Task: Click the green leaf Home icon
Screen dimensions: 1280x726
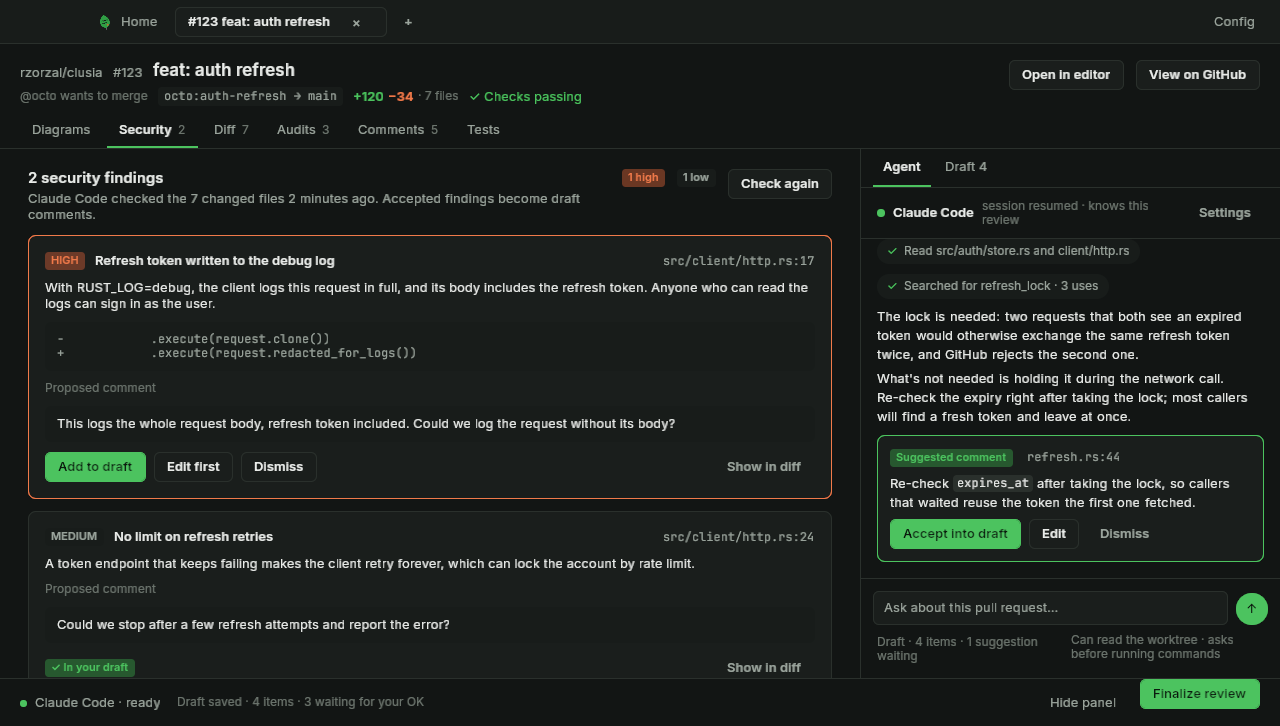Action: (x=105, y=22)
